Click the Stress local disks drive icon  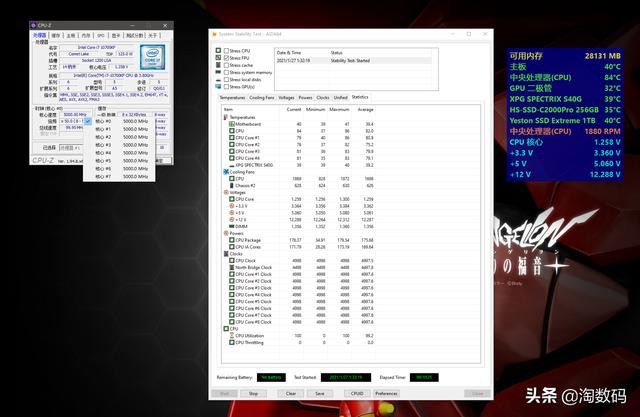218,80
